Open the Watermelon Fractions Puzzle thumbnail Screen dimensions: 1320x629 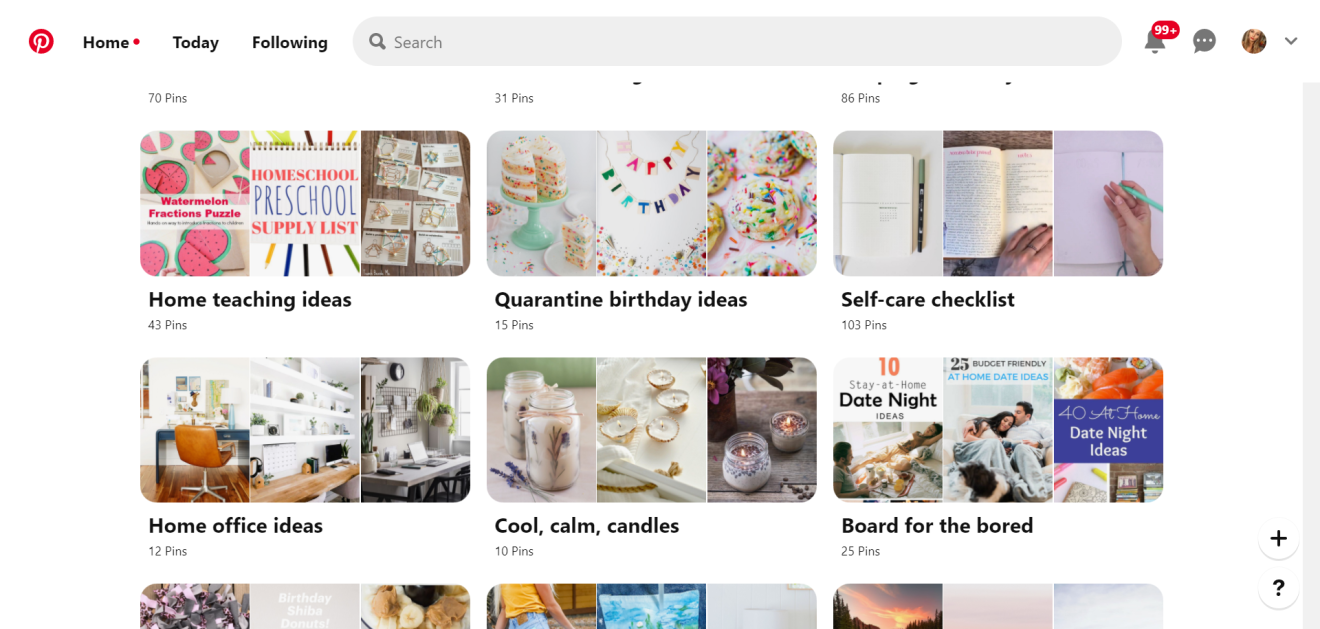(x=195, y=203)
